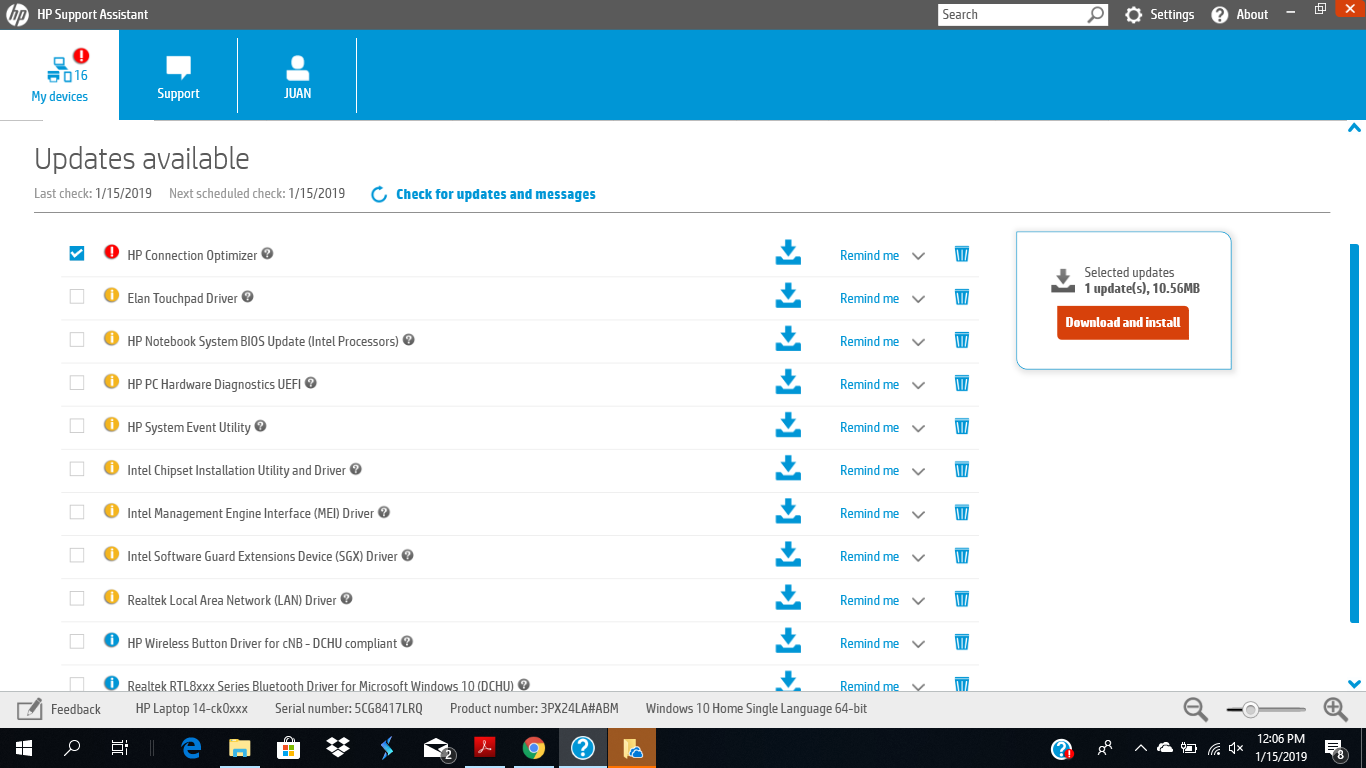The width and height of the screenshot is (1366, 768).
Task: Expand Remind me dropdown for HP Connection Optimizer
Action: click(x=918, y=255)
